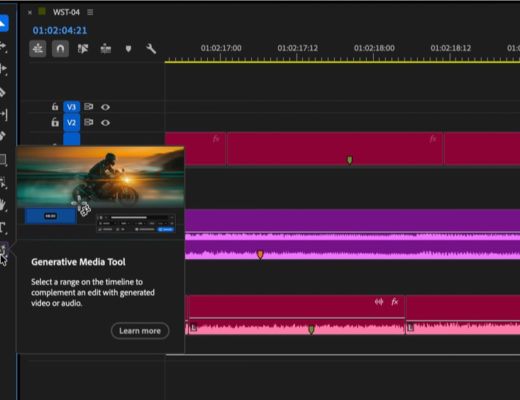Toggle sync lock on V2
The height and width of the screenshot is (400, 520).
pyautogui.click(x=88, y=122)
